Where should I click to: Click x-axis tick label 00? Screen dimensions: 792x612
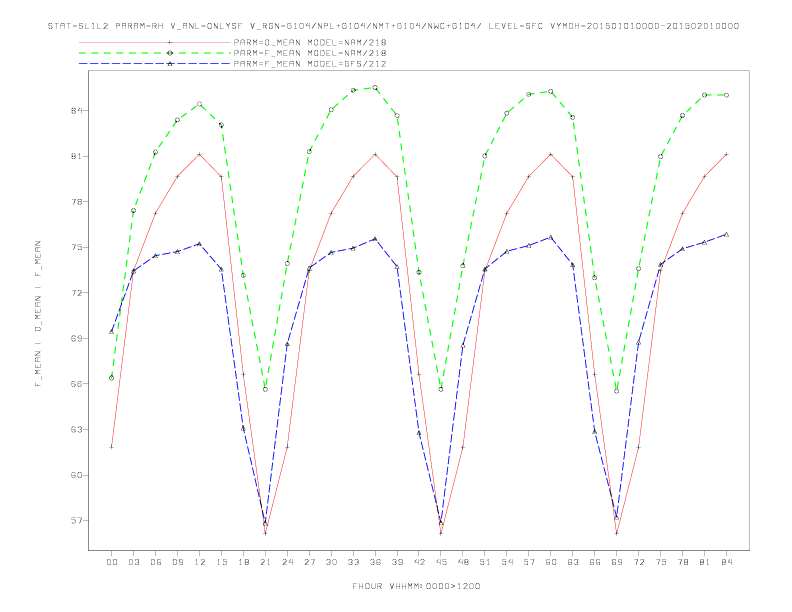[x=112, y=562]
